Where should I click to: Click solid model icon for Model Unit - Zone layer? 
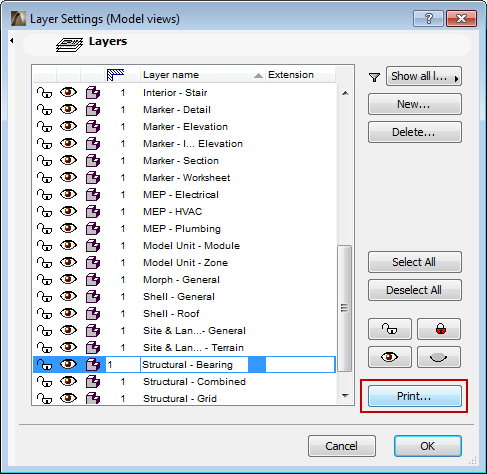click(x=93, y=263)
